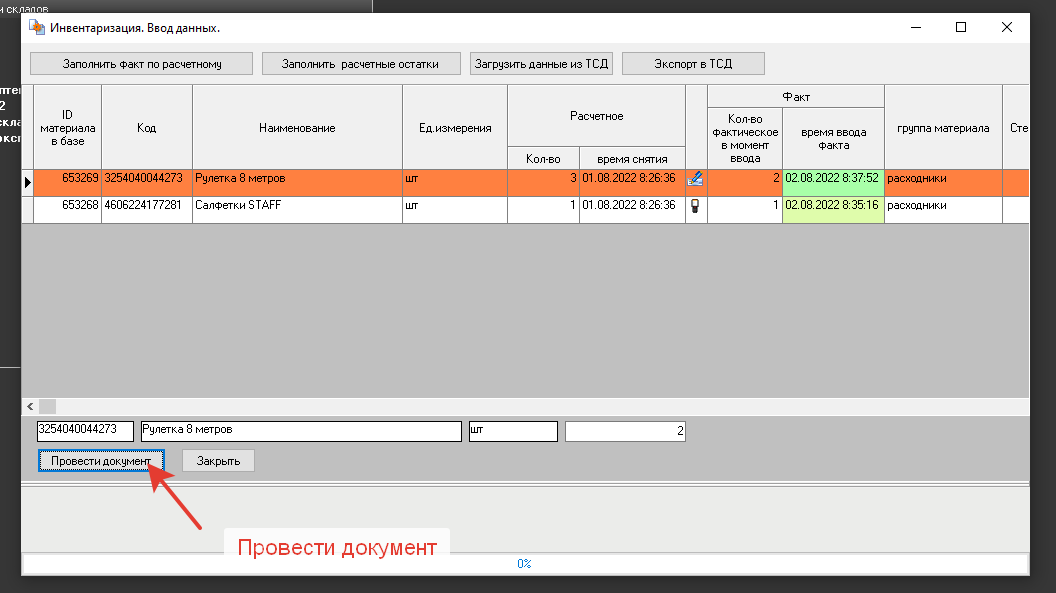Click the Код column header

click(147, 128)
